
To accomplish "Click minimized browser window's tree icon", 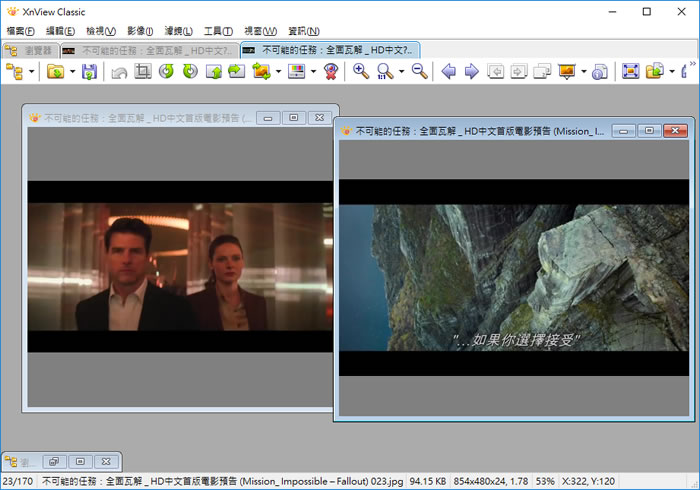I will [x=11, y=461].
